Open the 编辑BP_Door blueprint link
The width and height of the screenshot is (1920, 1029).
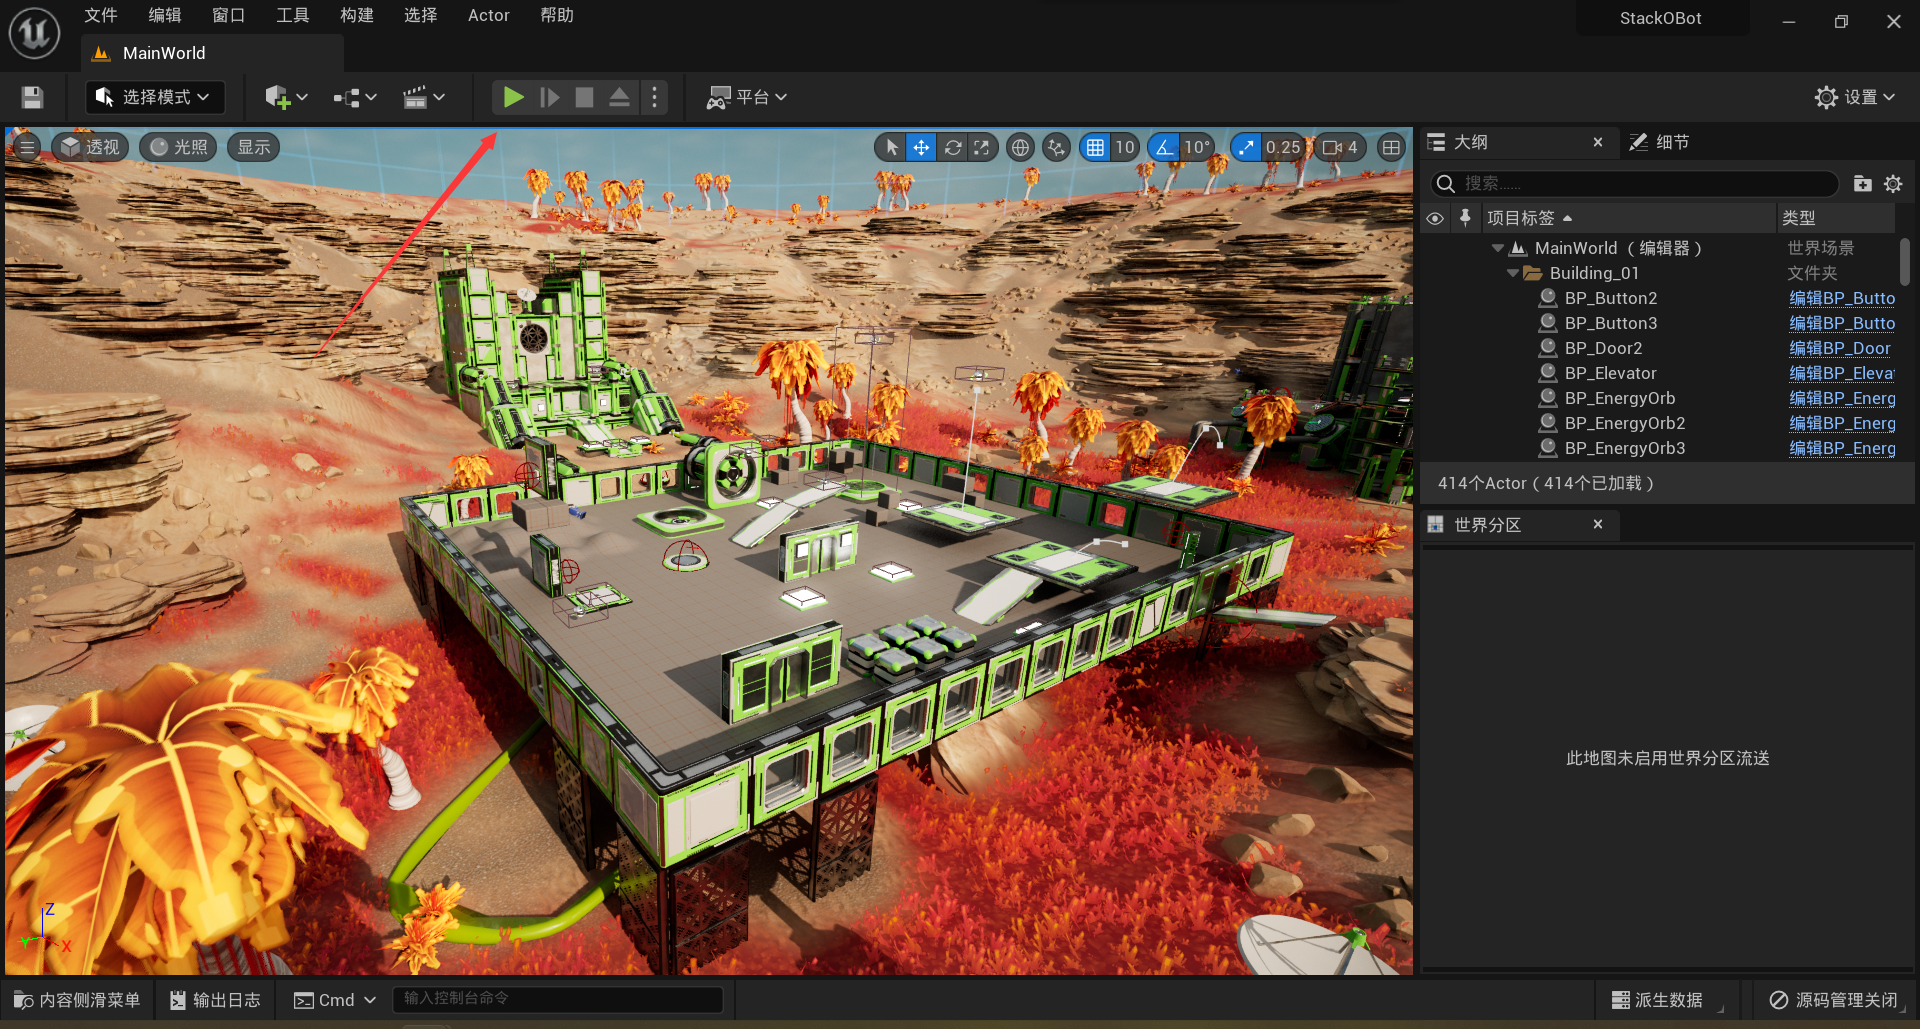(x=1839, y=348)
